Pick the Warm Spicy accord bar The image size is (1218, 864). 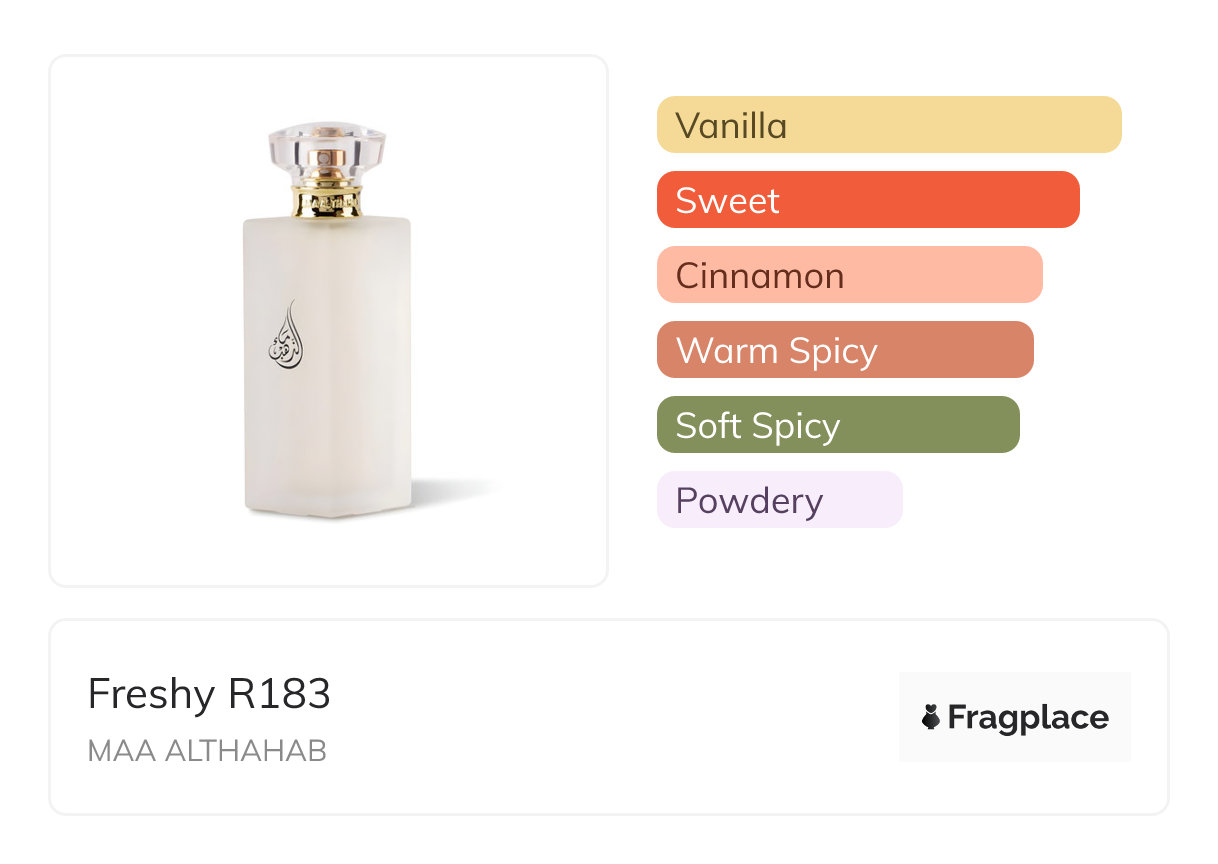(844, 350)
